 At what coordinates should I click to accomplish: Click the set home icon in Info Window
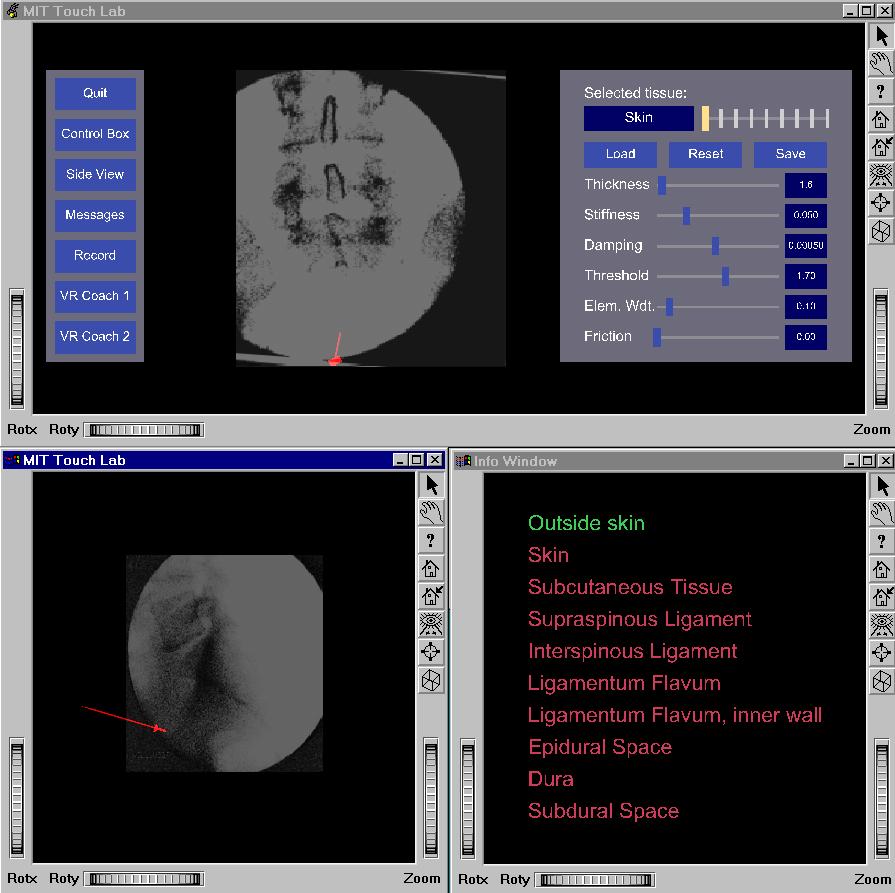click(x=881, y=597)
